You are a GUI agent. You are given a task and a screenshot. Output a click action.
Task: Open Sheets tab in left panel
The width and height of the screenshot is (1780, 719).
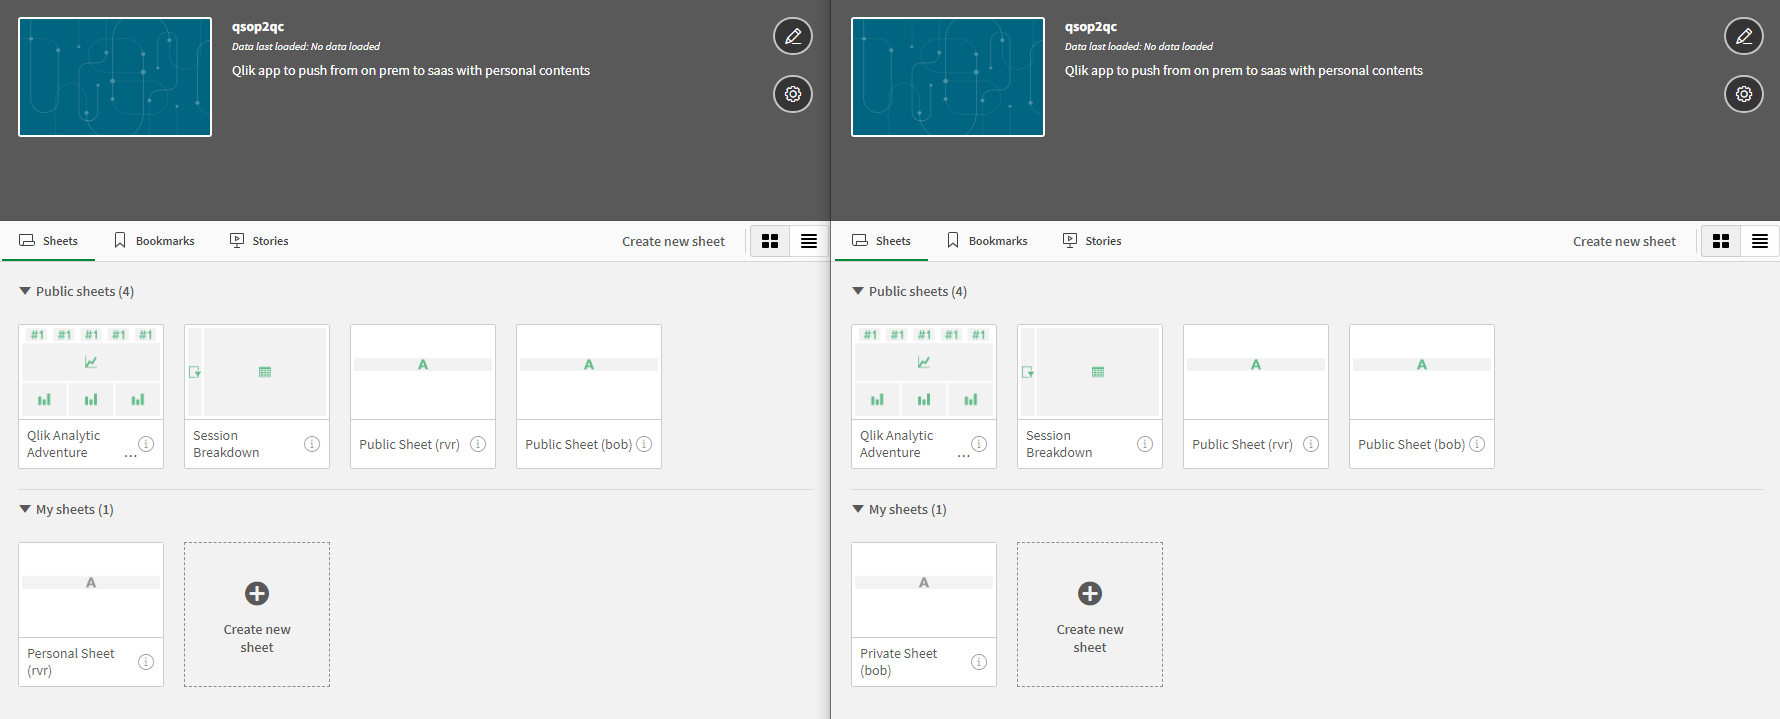(48, 241)
